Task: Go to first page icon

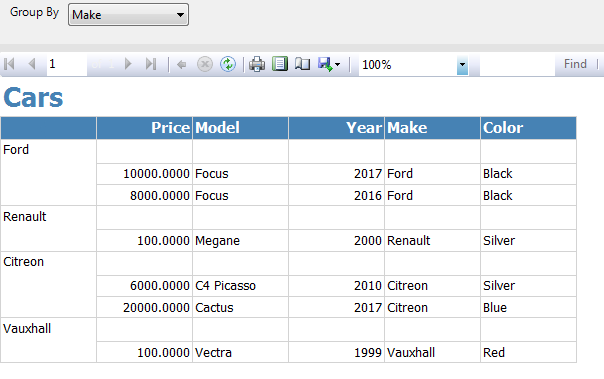Action: tap(9, 64)
